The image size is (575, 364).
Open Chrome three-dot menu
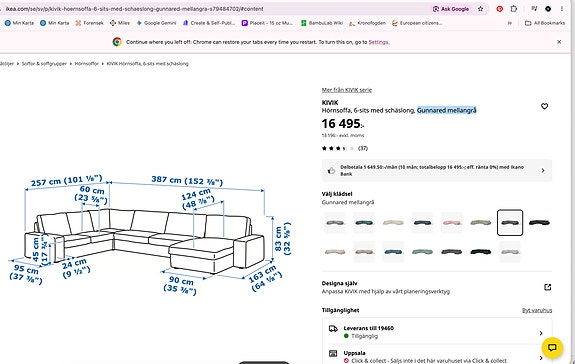[x=561, y=9]
